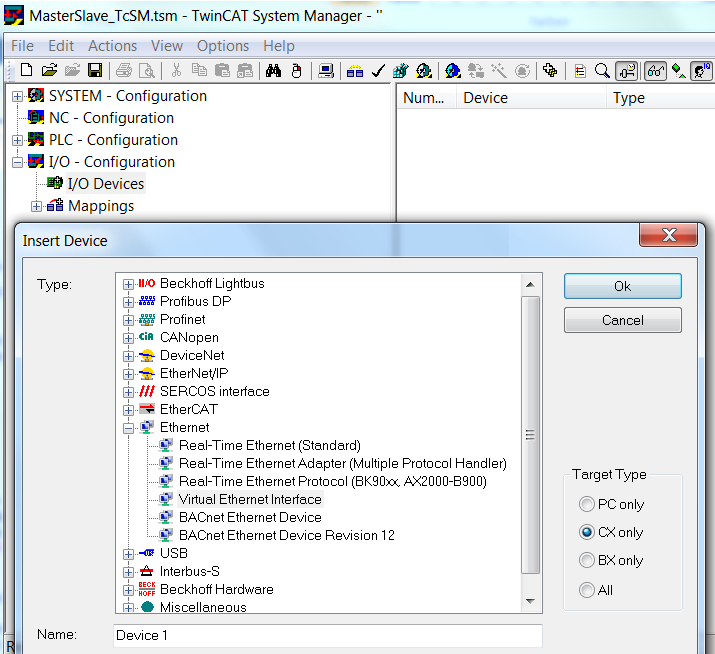
Task: Click the binoculars Find icon
Action: [x=274, y=71]
